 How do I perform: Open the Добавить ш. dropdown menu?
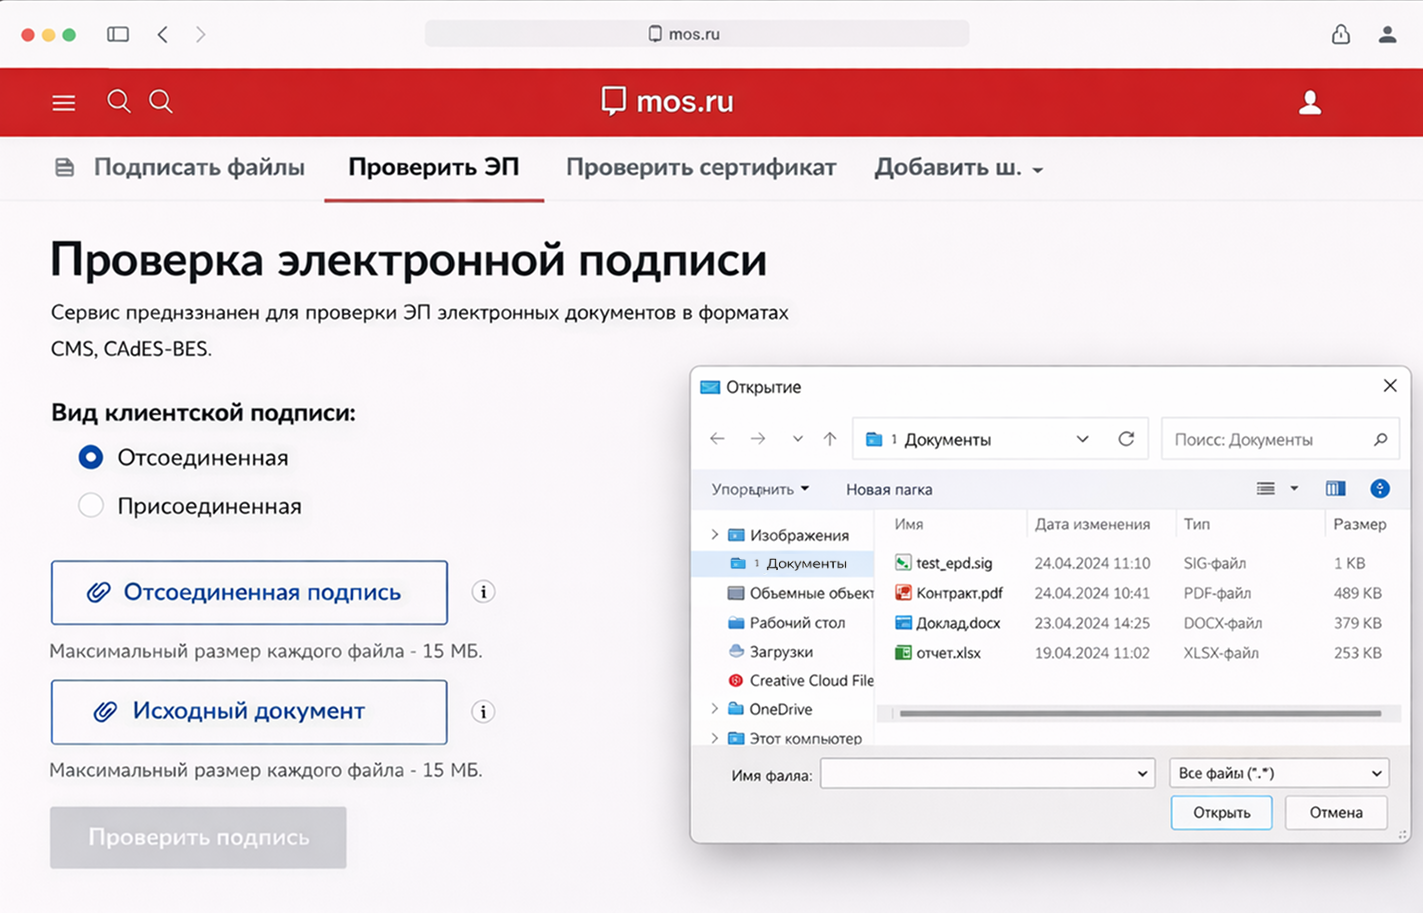pos(958,167)
